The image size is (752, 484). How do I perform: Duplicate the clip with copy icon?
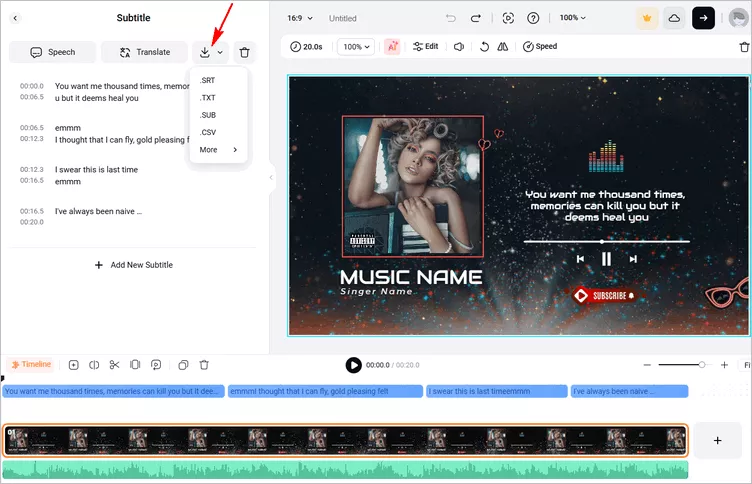183,365
